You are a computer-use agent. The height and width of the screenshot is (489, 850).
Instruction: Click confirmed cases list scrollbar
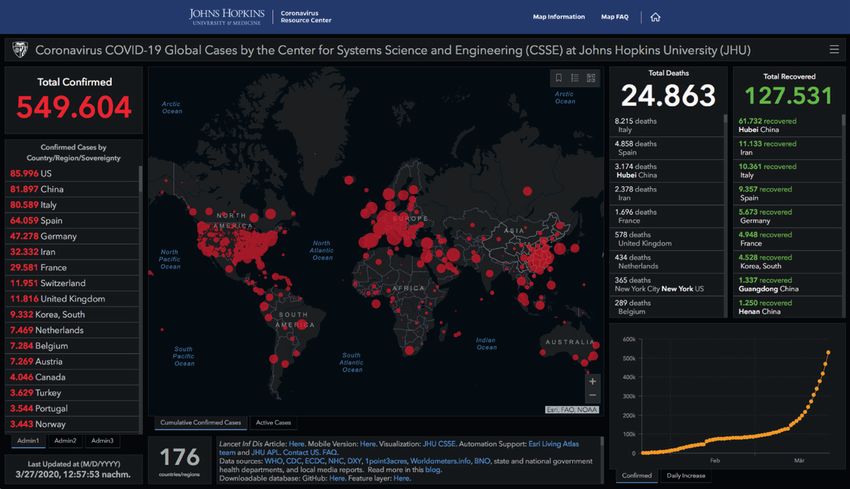tap(141, 179)
